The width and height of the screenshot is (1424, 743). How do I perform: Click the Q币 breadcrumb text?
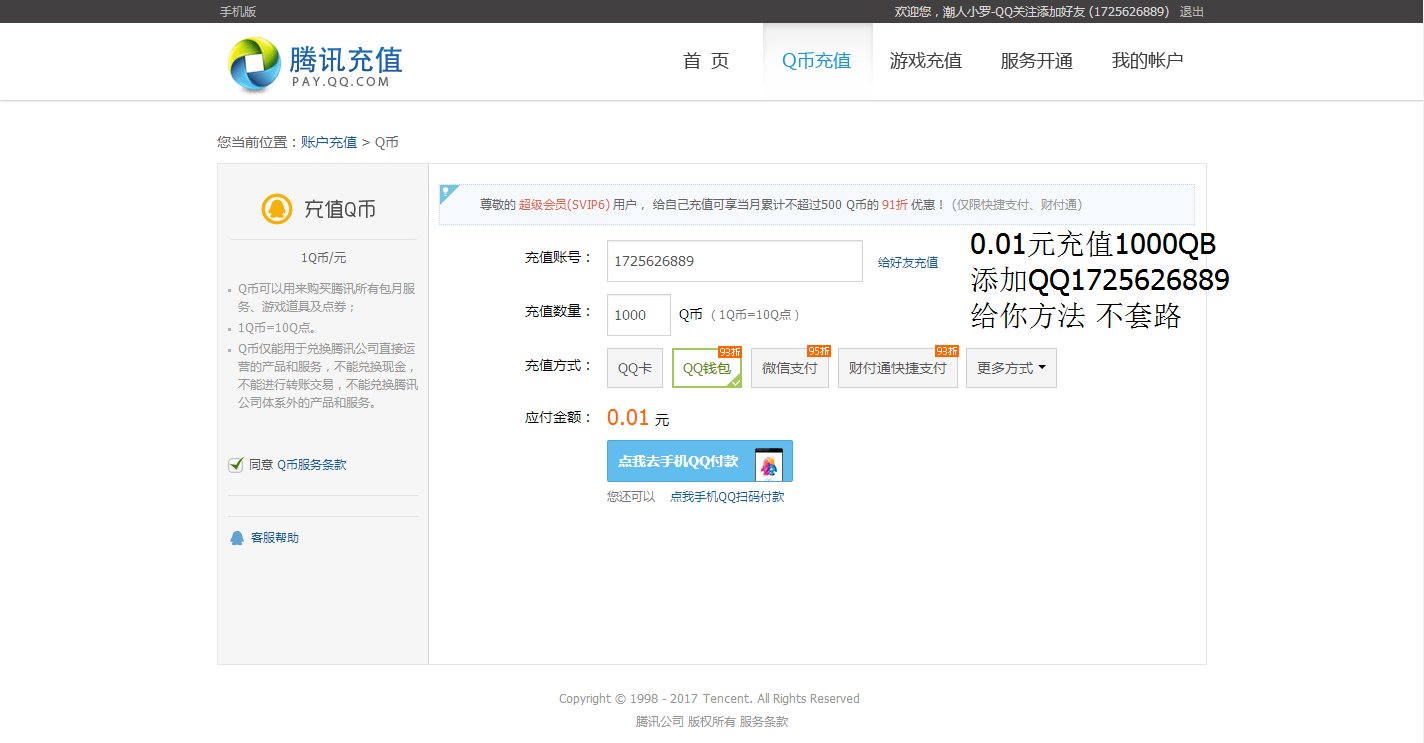pyautogui.click(x=387, y=142)
